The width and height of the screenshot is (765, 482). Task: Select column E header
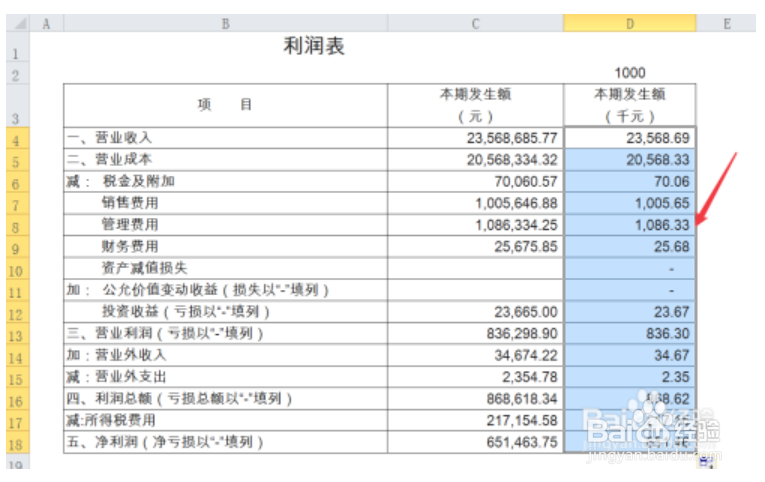pyautogui.click(x=726, y=23)
